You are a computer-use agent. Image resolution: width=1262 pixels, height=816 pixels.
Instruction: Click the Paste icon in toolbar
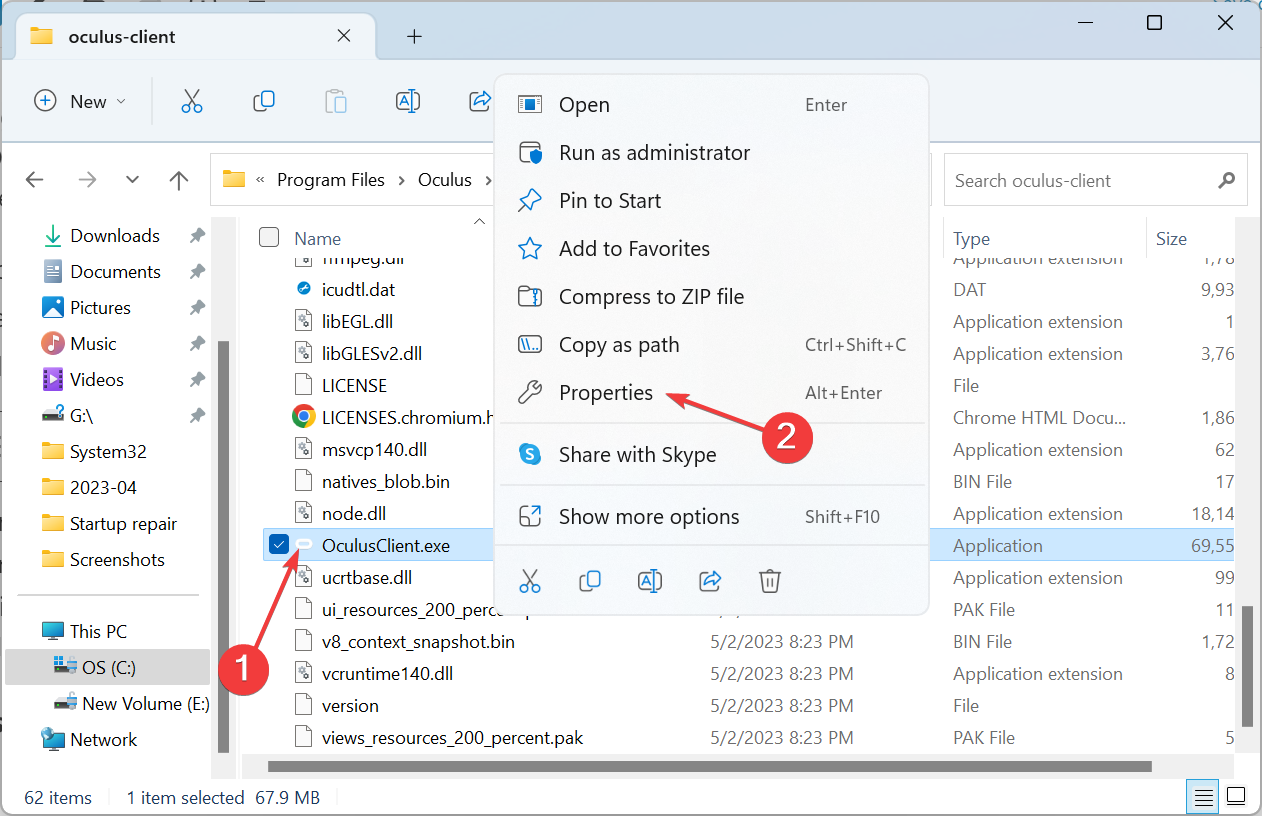pyautogui.click(x=336, y=101)
